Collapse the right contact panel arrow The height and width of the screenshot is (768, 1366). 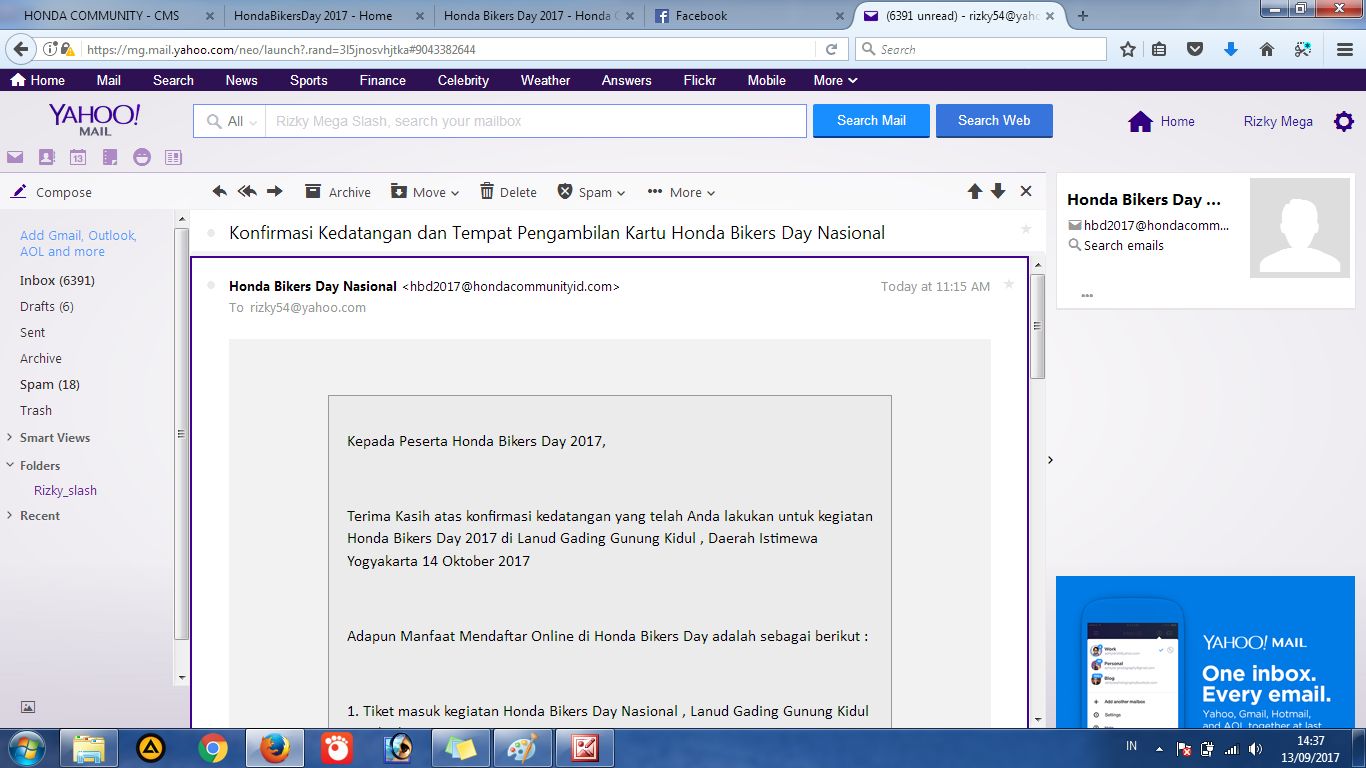pyautogui.click(x=1050, y=460)
